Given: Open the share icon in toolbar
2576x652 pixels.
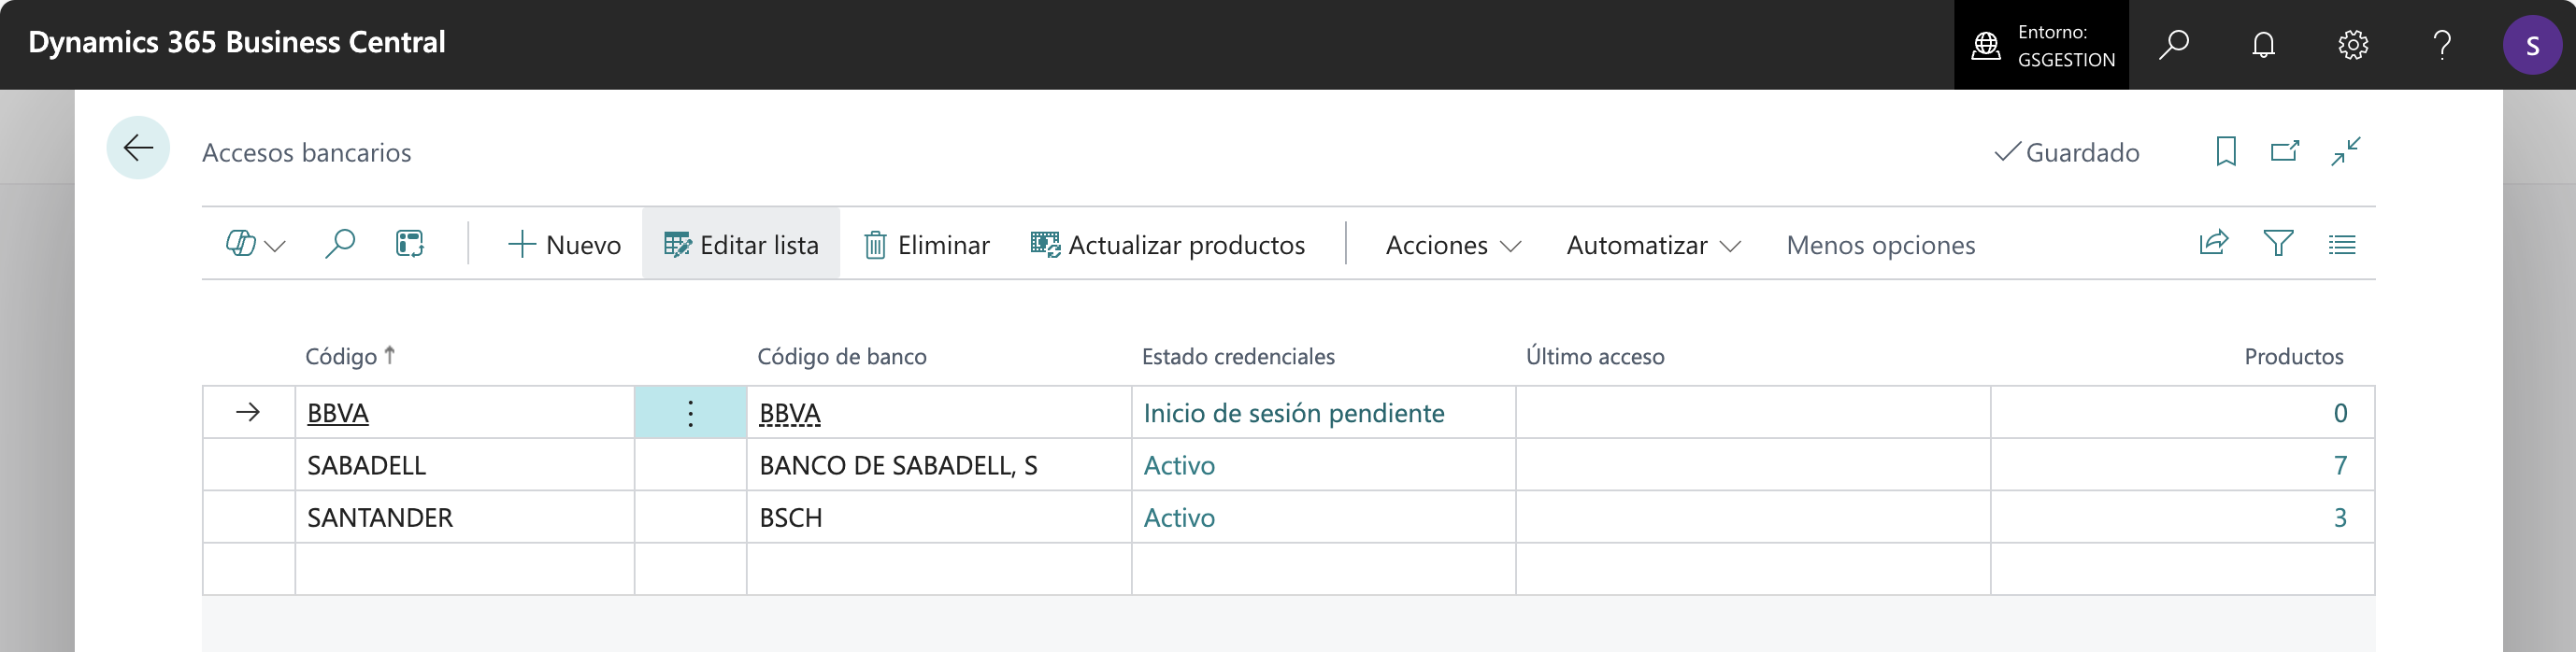Looking at the screenshot, I should (2214, 244).
